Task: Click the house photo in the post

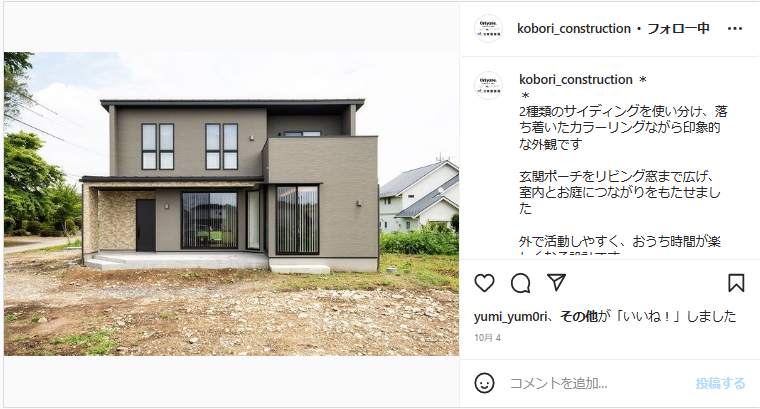Action: (x=231, y=204)
